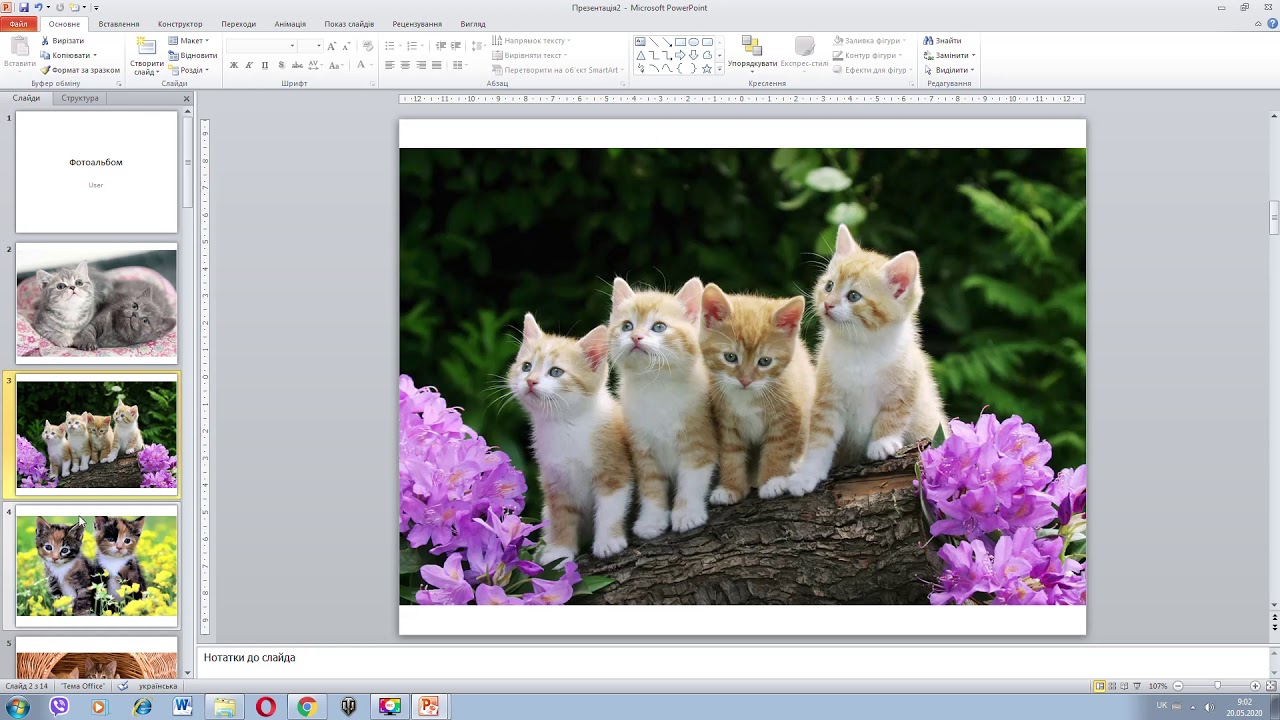Open the Файл file button
This screenshot has height=720, width=1280.
pyautogui.click(x=19, y=24)
